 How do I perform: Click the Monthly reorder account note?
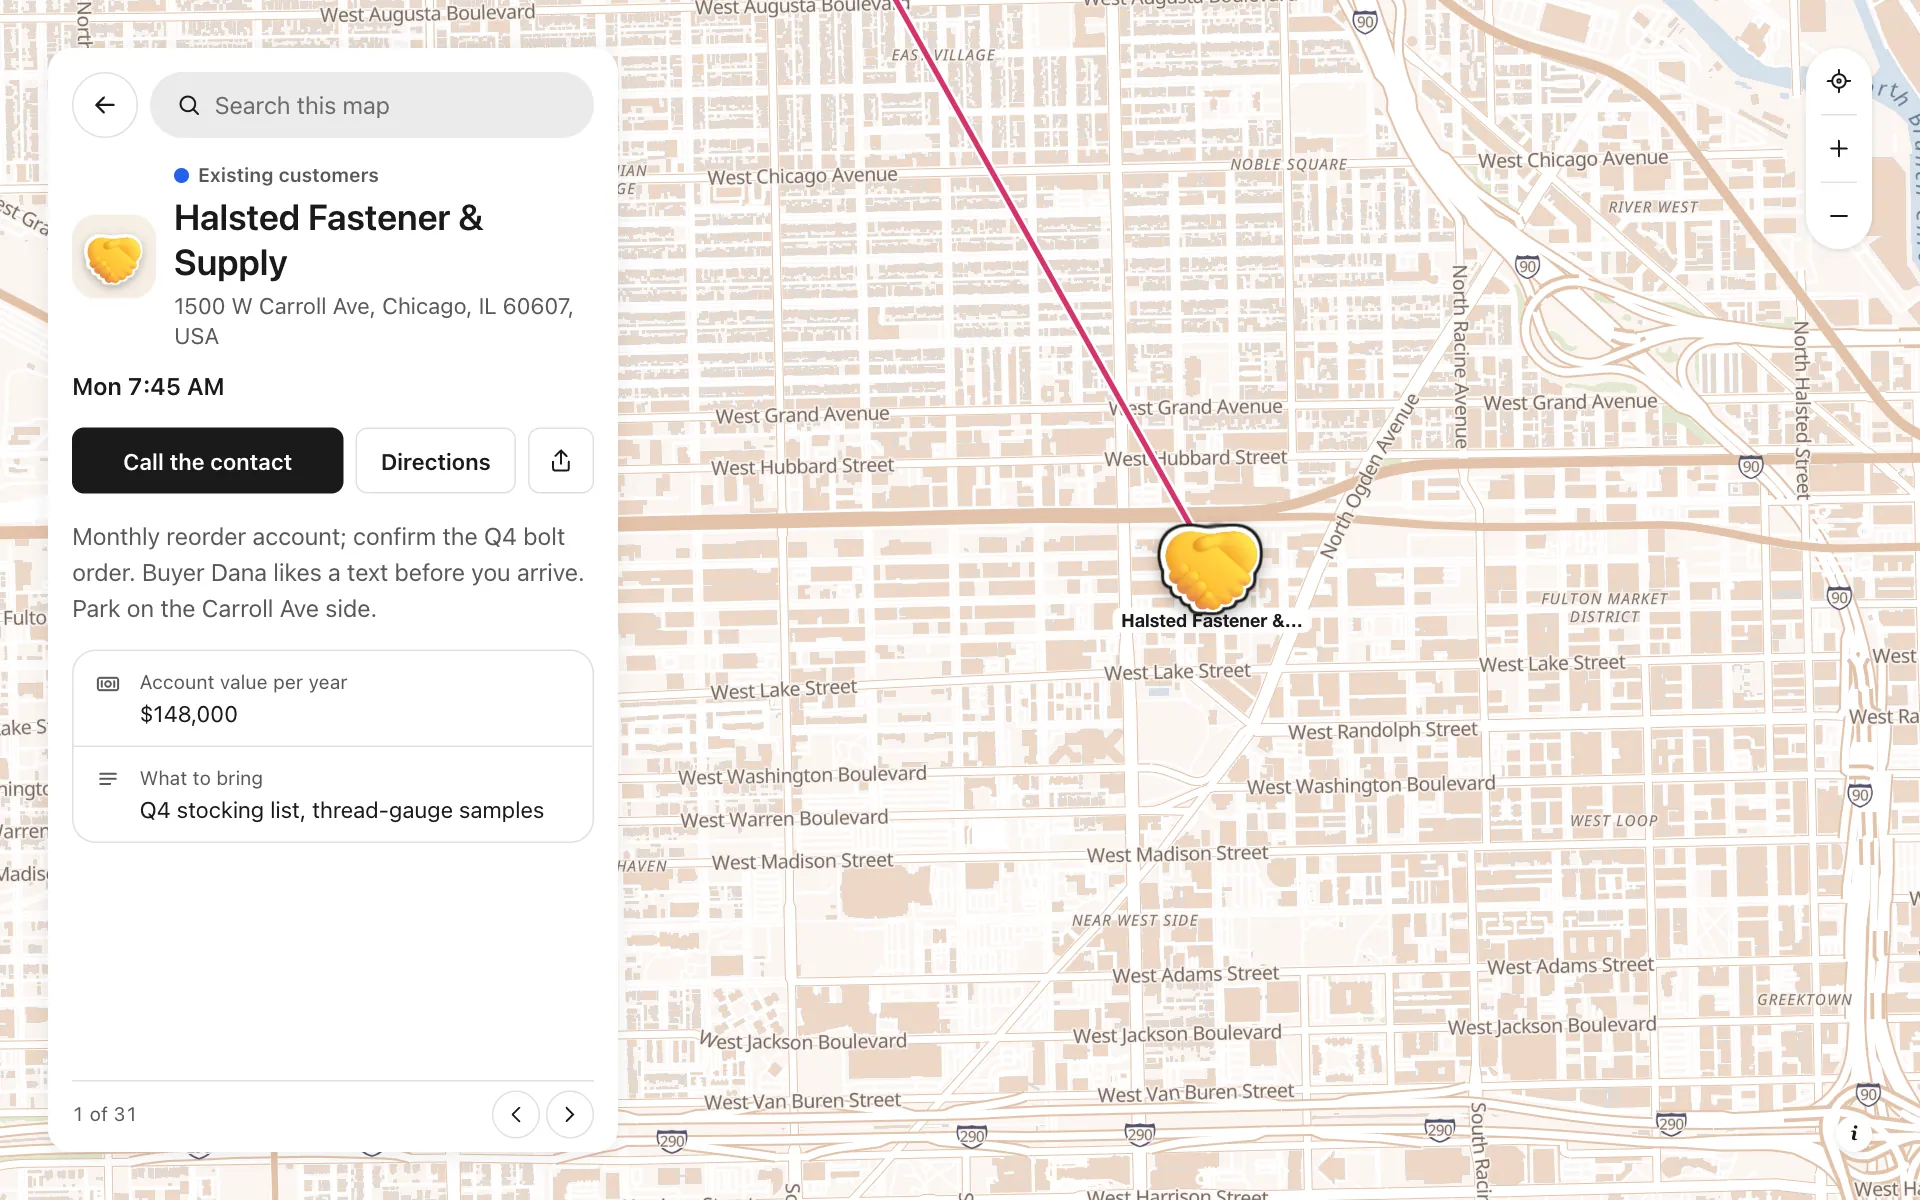click(x=328, y=573)
